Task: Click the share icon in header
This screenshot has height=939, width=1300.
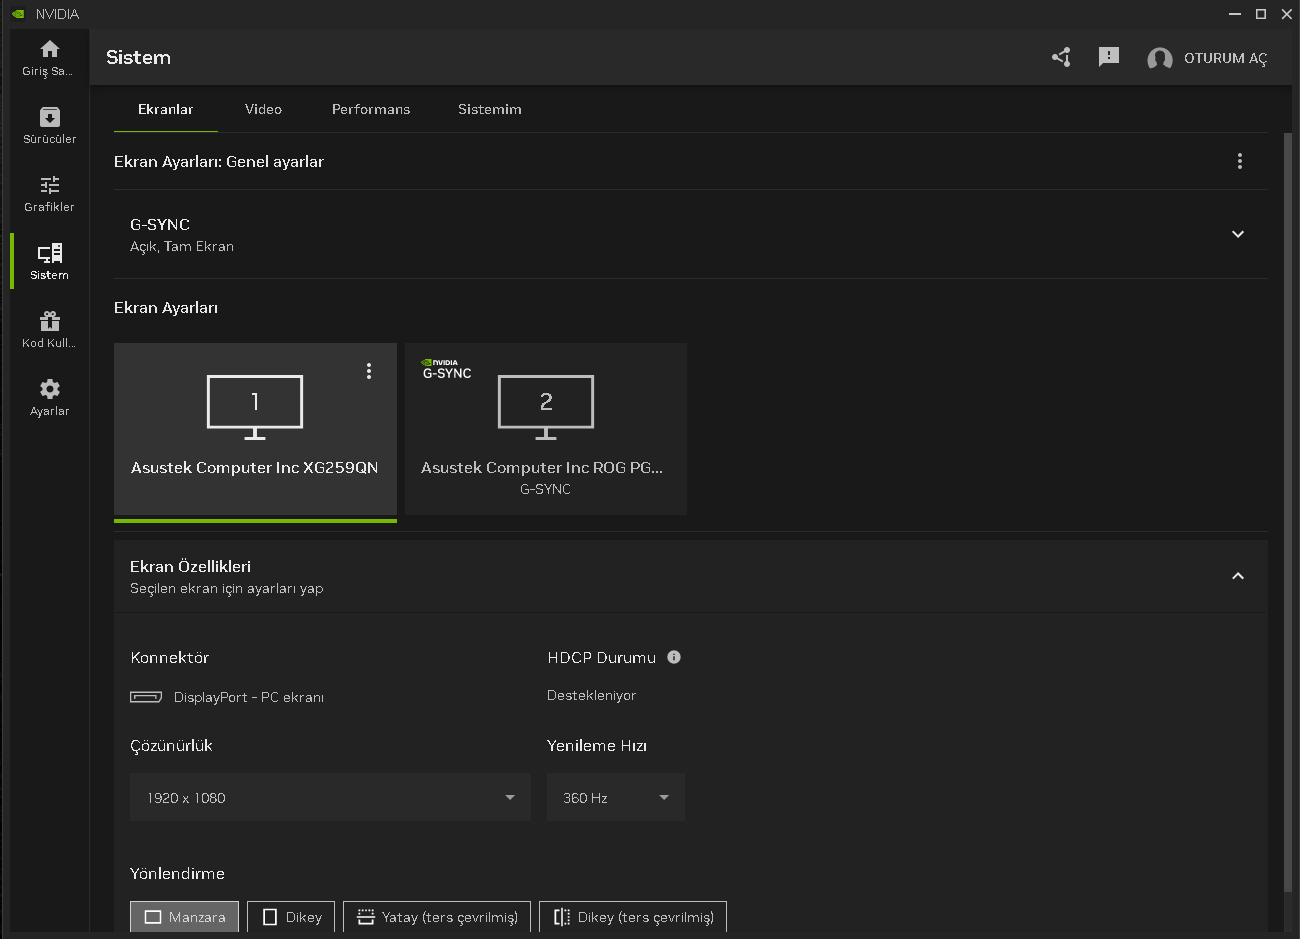Action: [x=1061, y=57]
